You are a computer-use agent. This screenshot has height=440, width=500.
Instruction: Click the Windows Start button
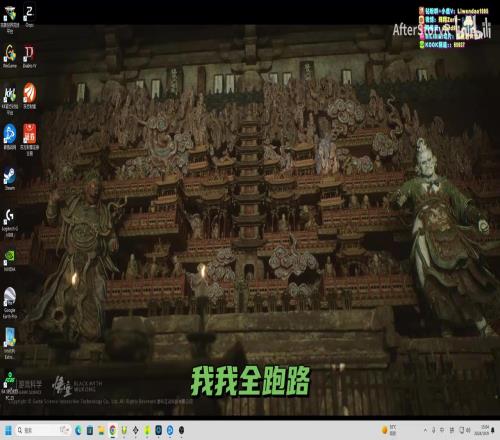point(8,430)
